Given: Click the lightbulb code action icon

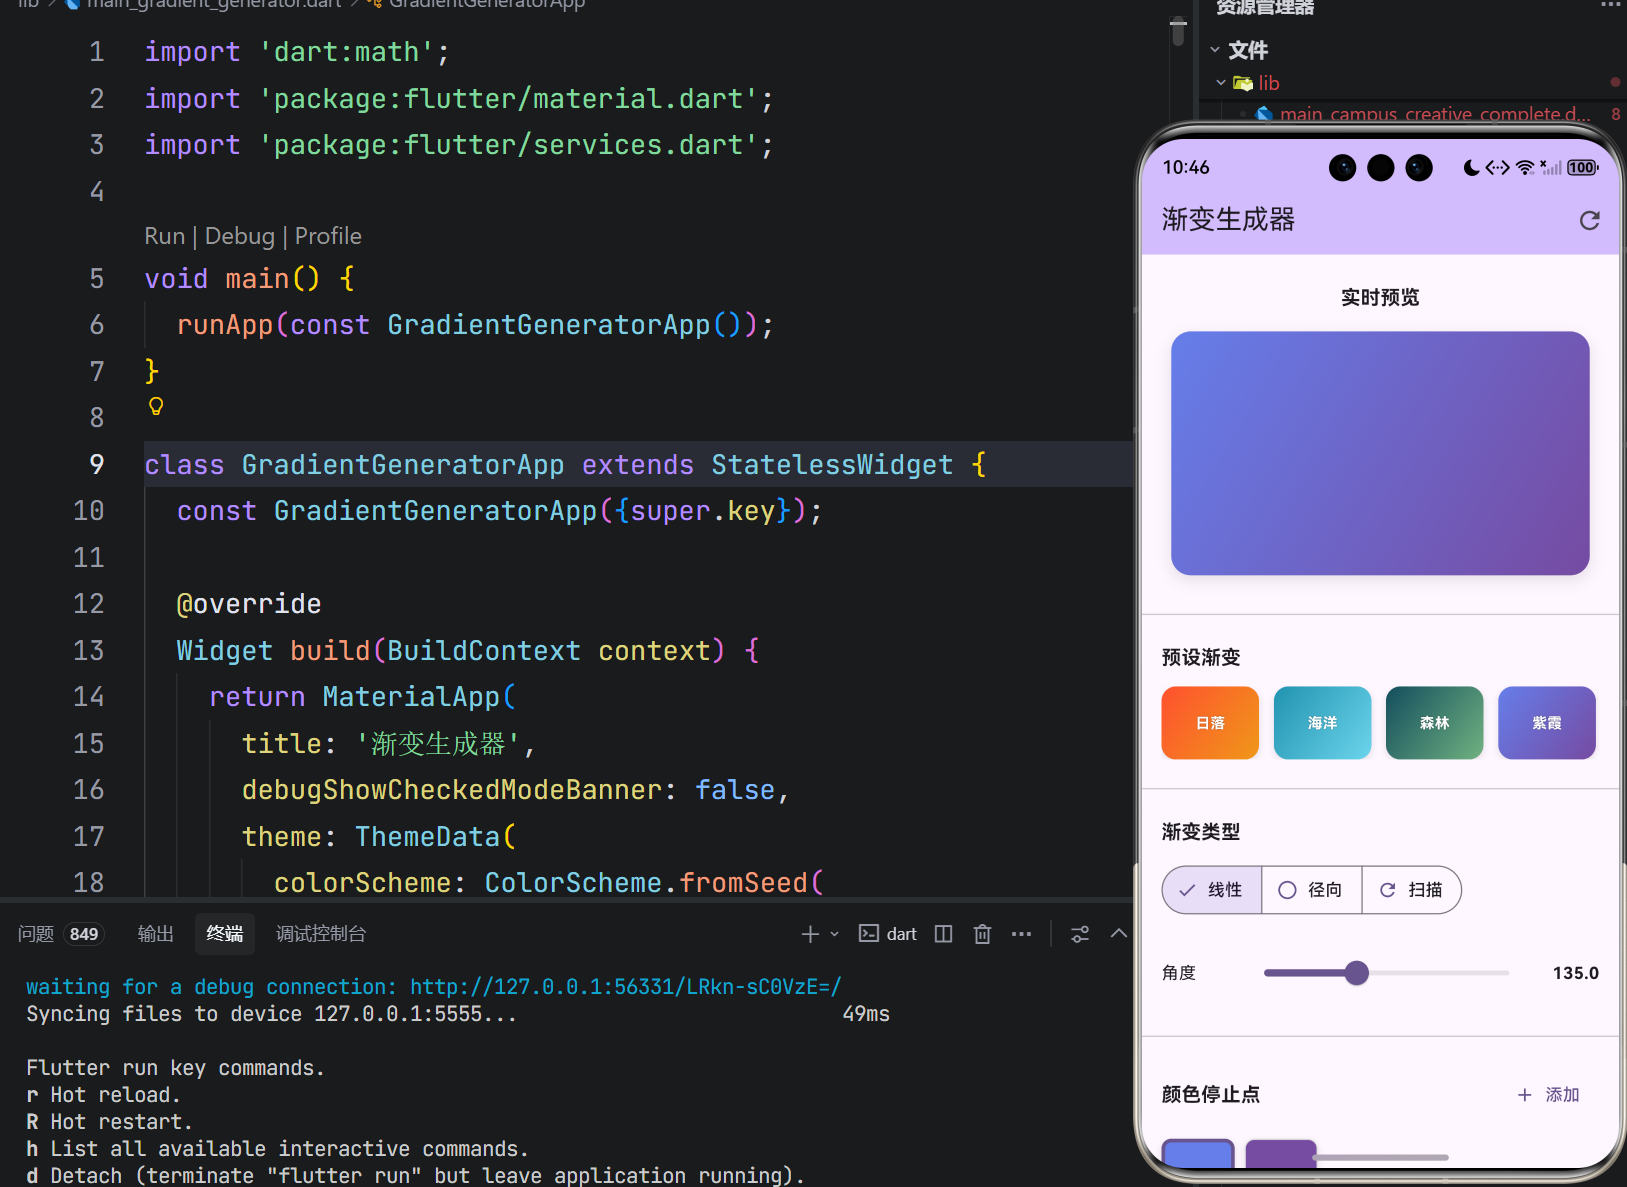Looking at the screenshot, I should click(156, 406).
